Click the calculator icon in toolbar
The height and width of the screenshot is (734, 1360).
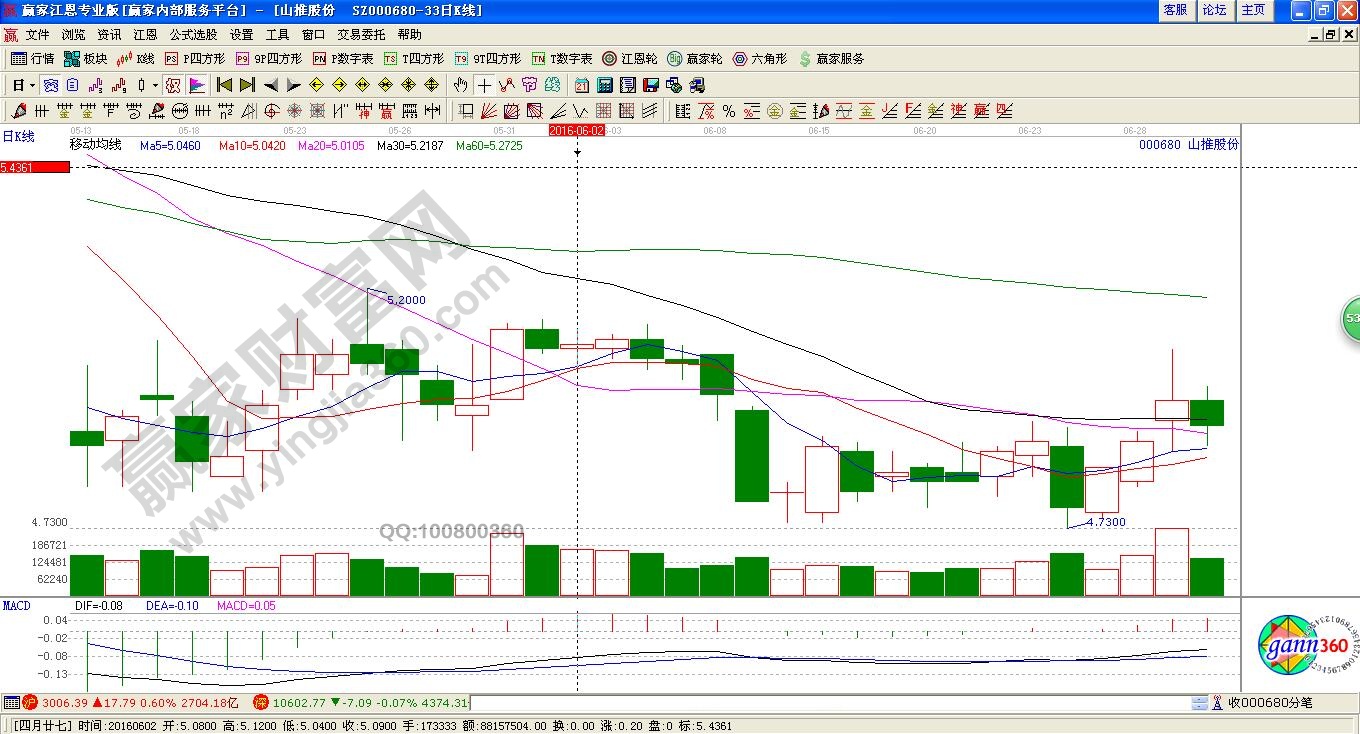605,85
